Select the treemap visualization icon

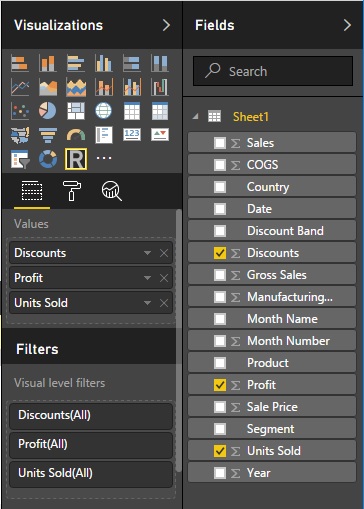tap(76, 111)
